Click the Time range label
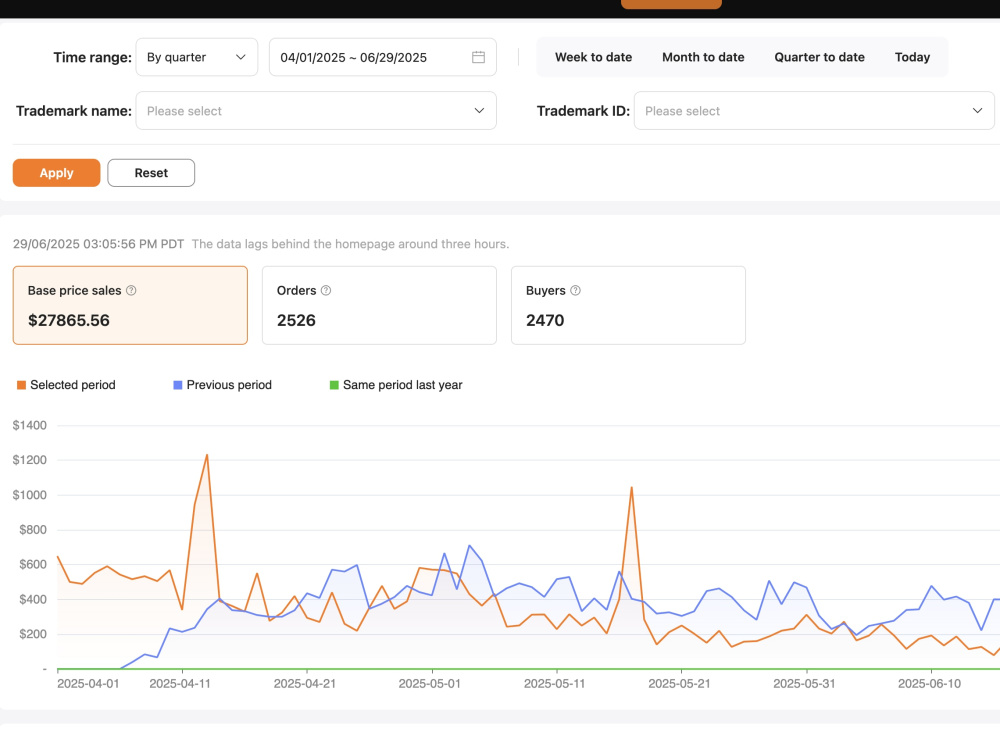This screenshot has width=1000, height=750. coord(92,57)
